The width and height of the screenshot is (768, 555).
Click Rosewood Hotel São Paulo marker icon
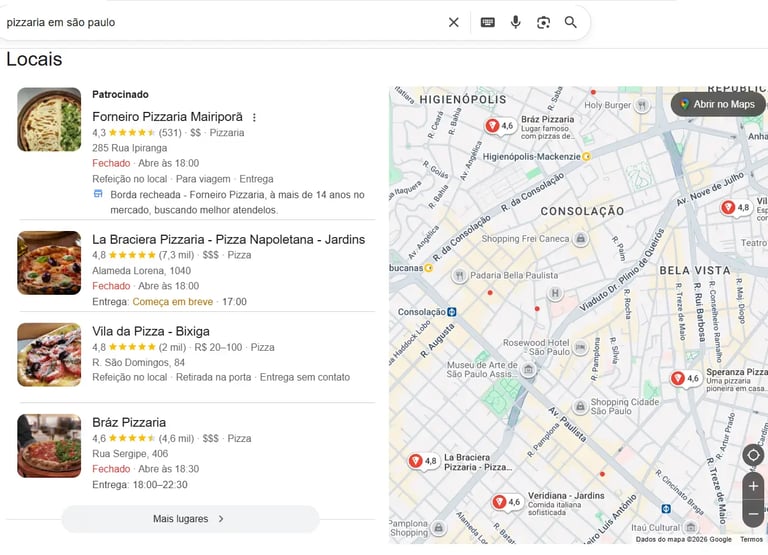coord(580,347)
